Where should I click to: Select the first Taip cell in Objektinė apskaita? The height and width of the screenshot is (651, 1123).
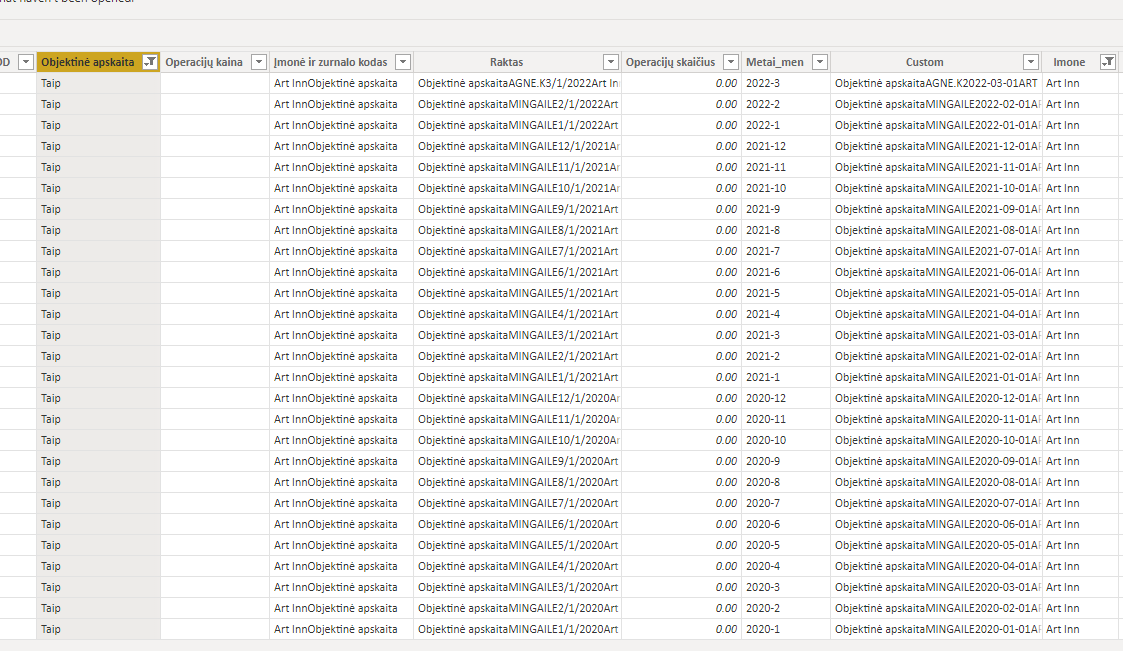coord(99,83)
